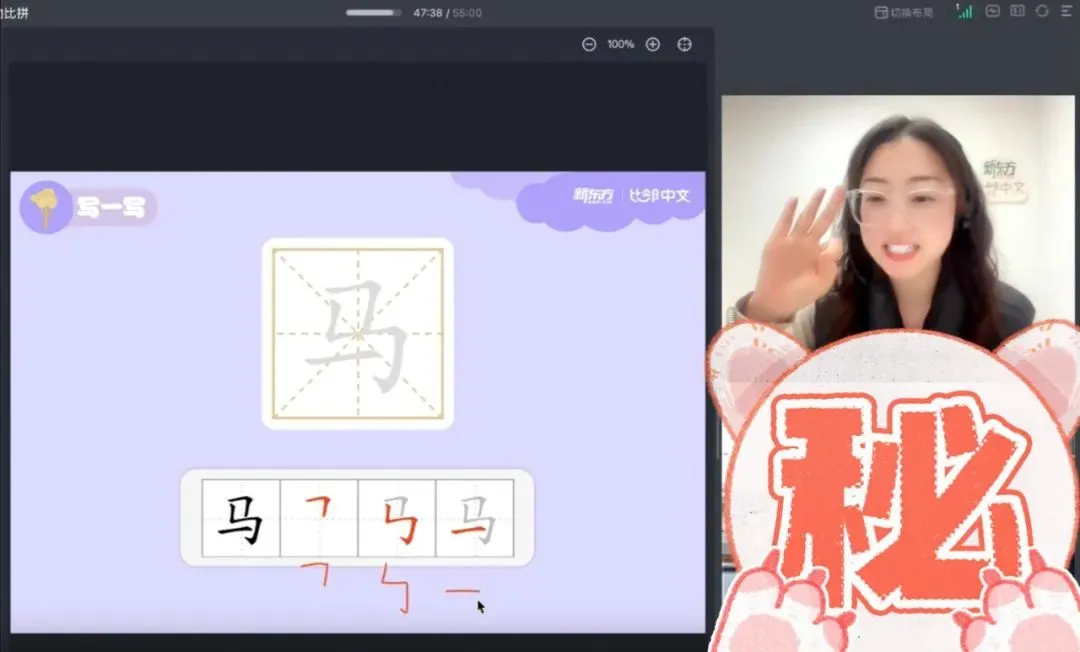Viewport: 1080px width, 652px height.
Task: Click the 切换布局 switch layout button
Action: [904, 12]
